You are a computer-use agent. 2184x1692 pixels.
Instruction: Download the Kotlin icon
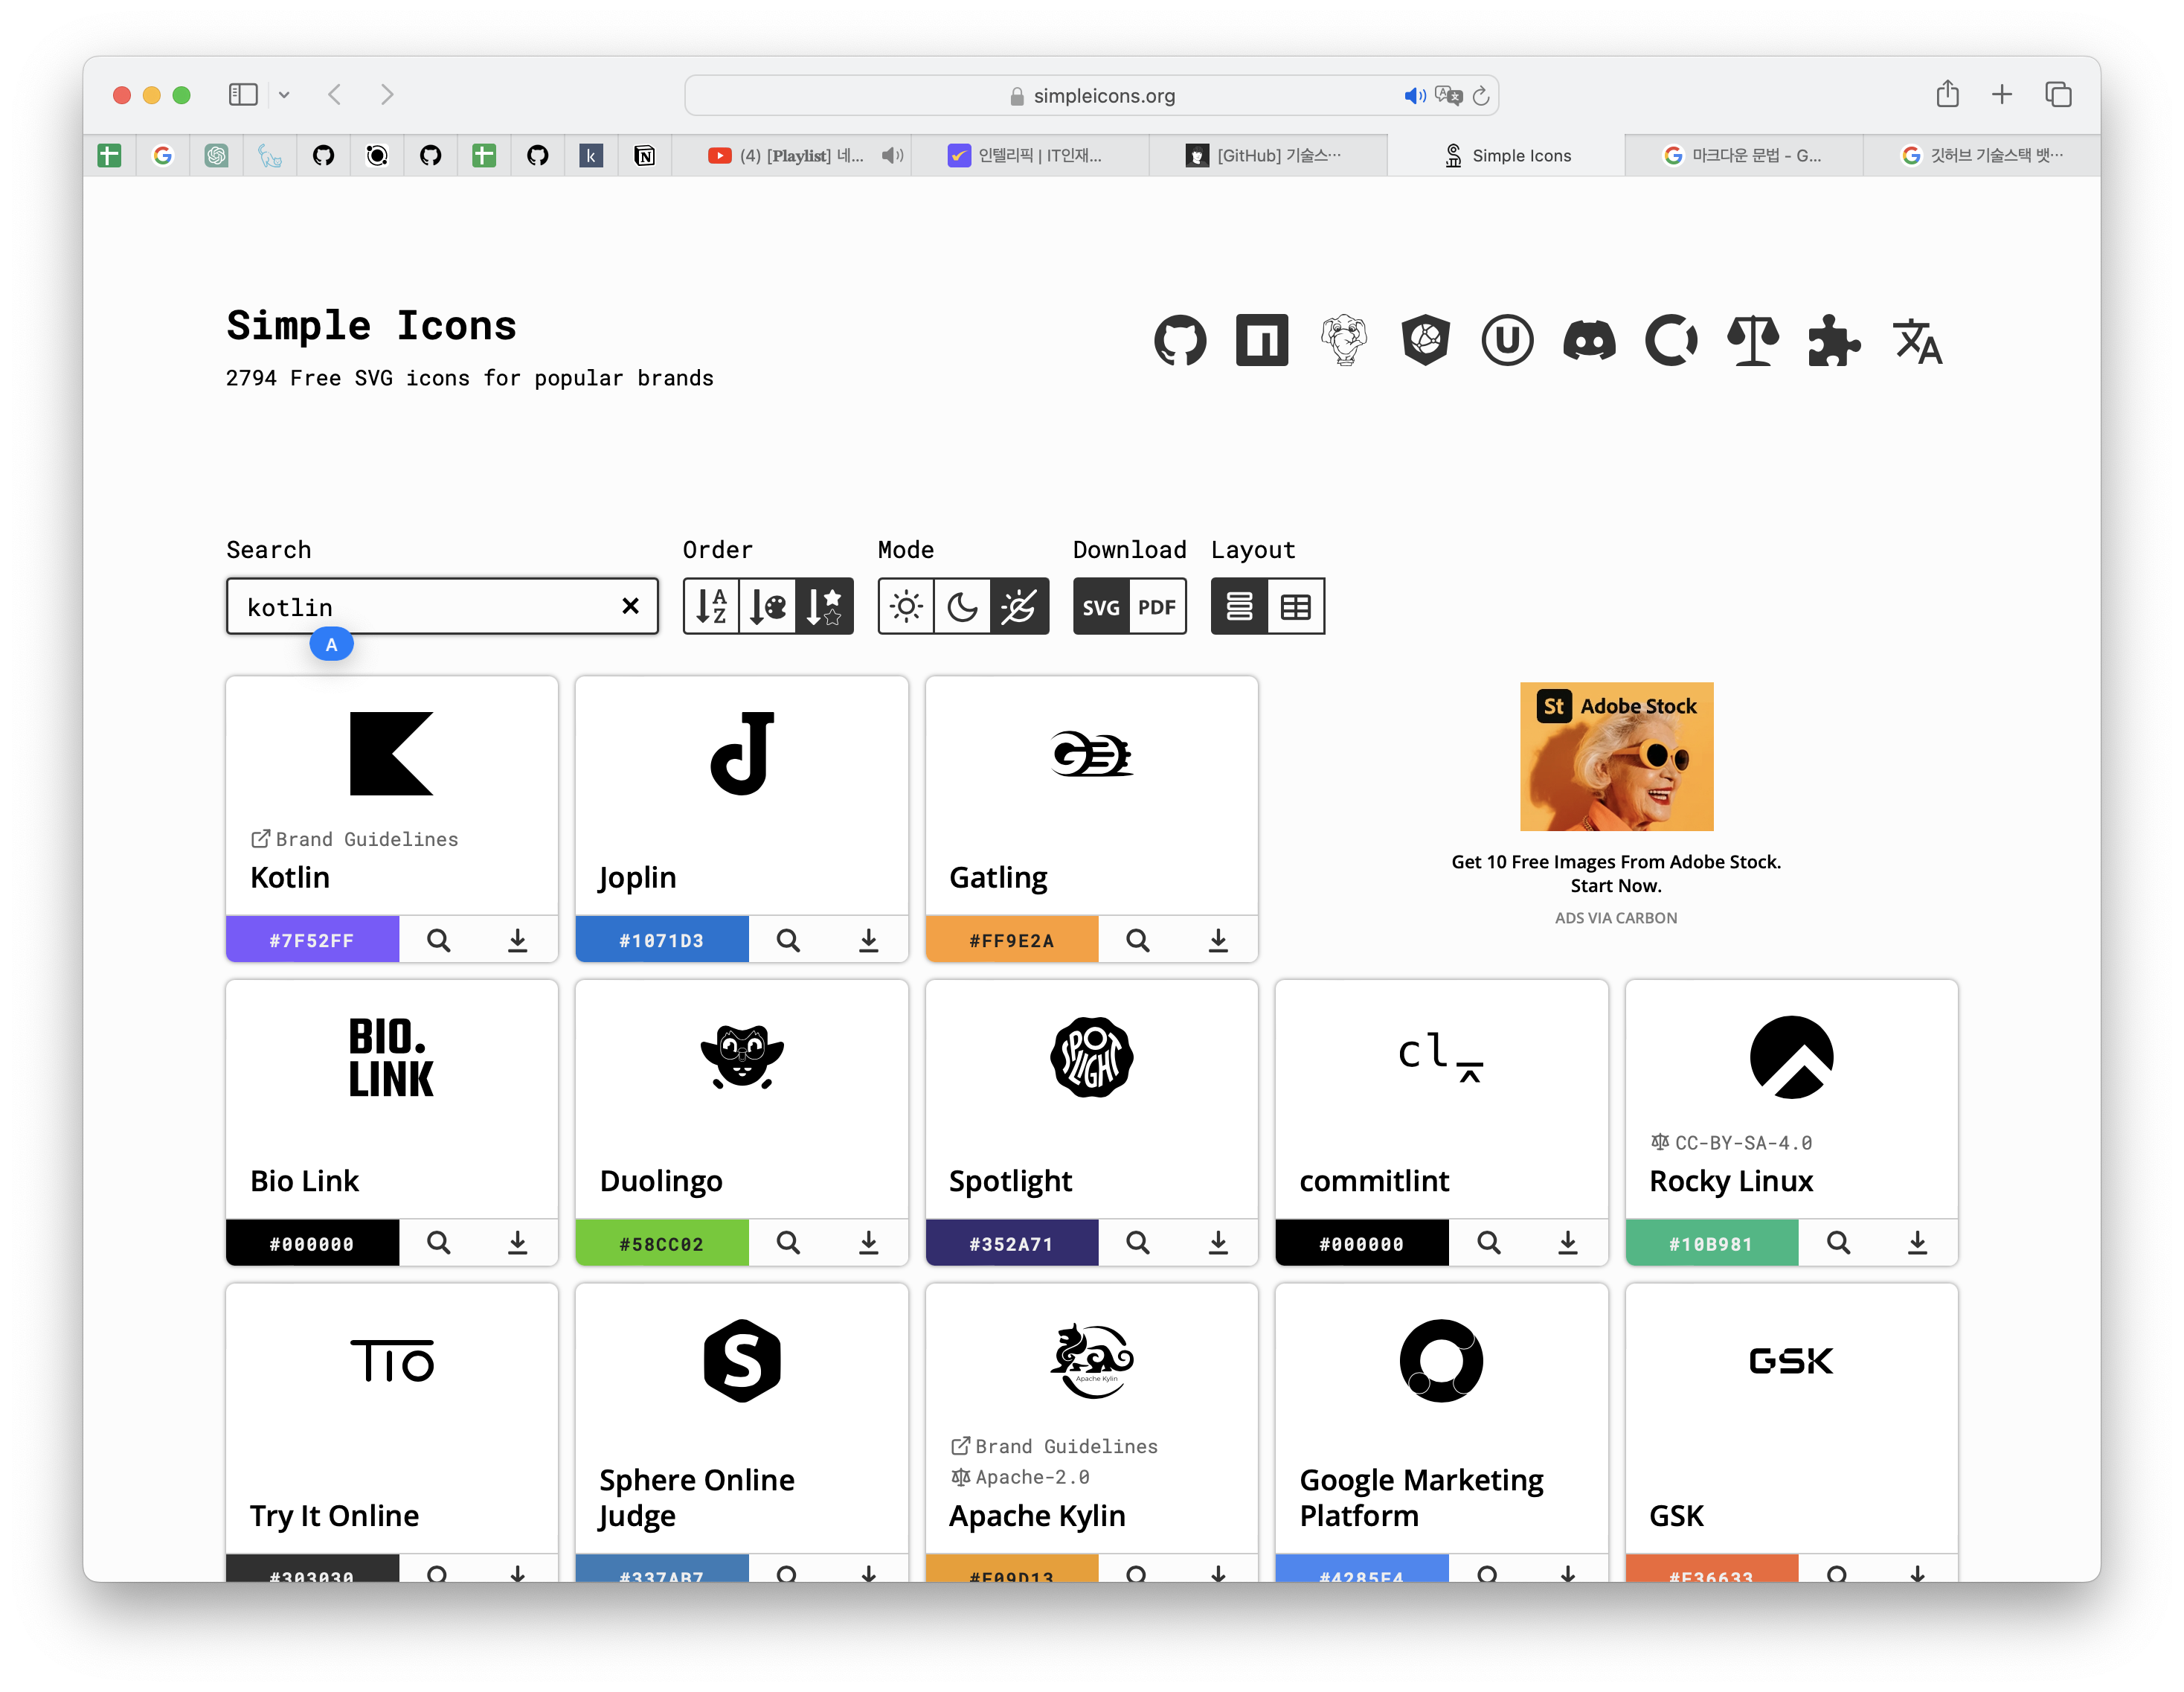[x=517, y=940]
